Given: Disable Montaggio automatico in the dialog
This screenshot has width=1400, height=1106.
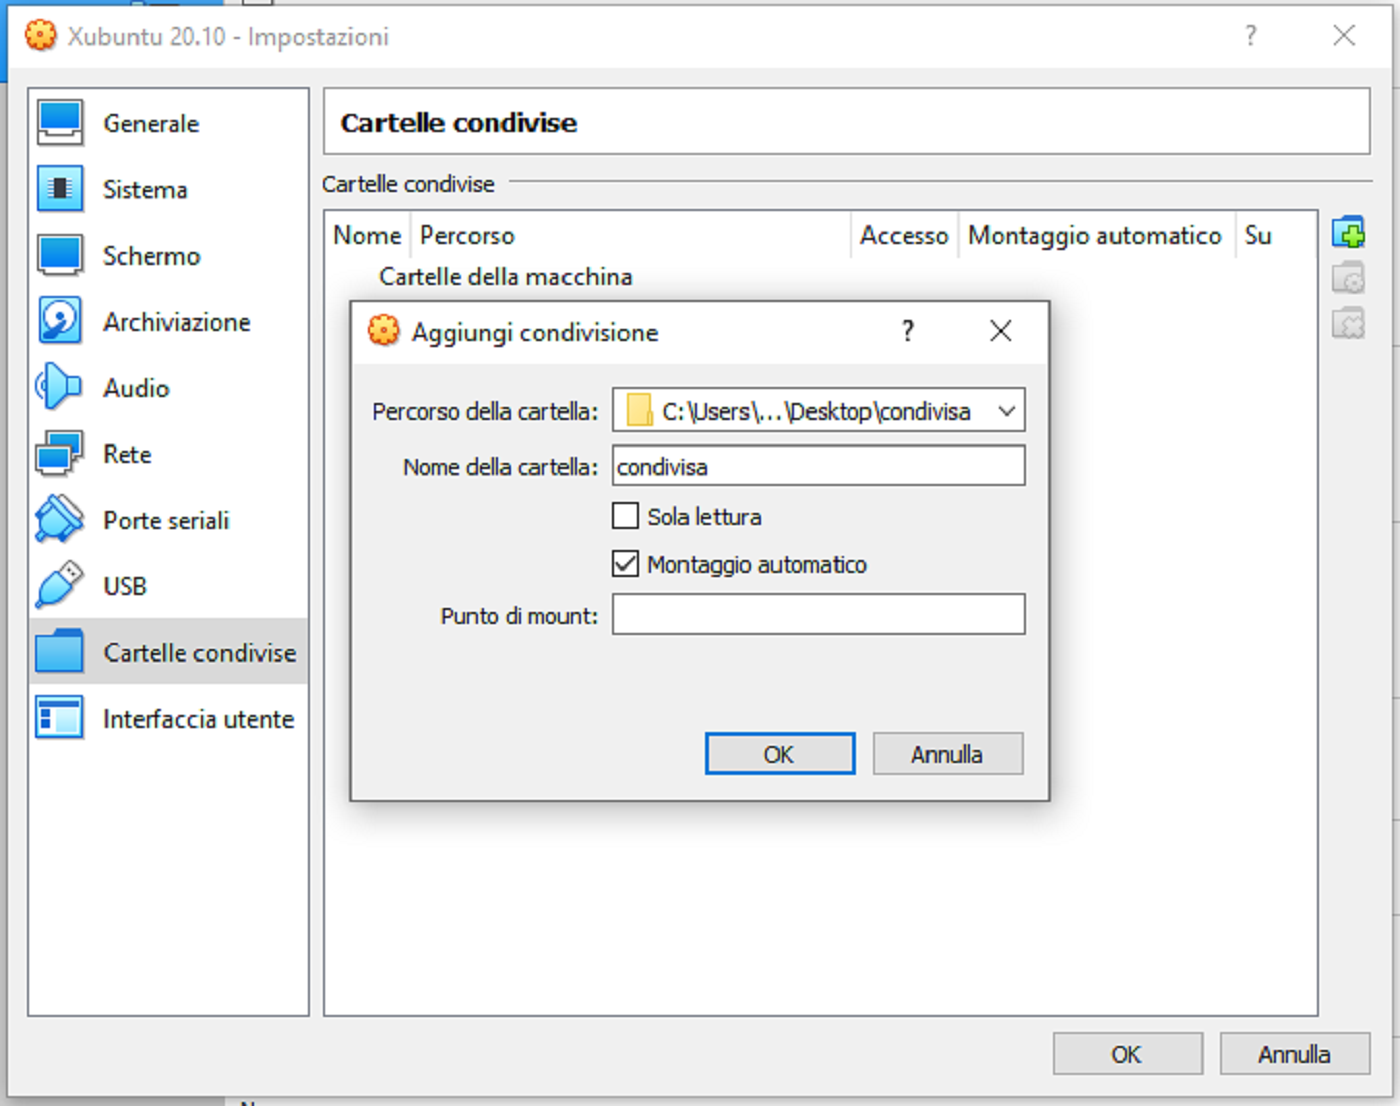Looking at the screenshot, I should (x=624, y=563).
